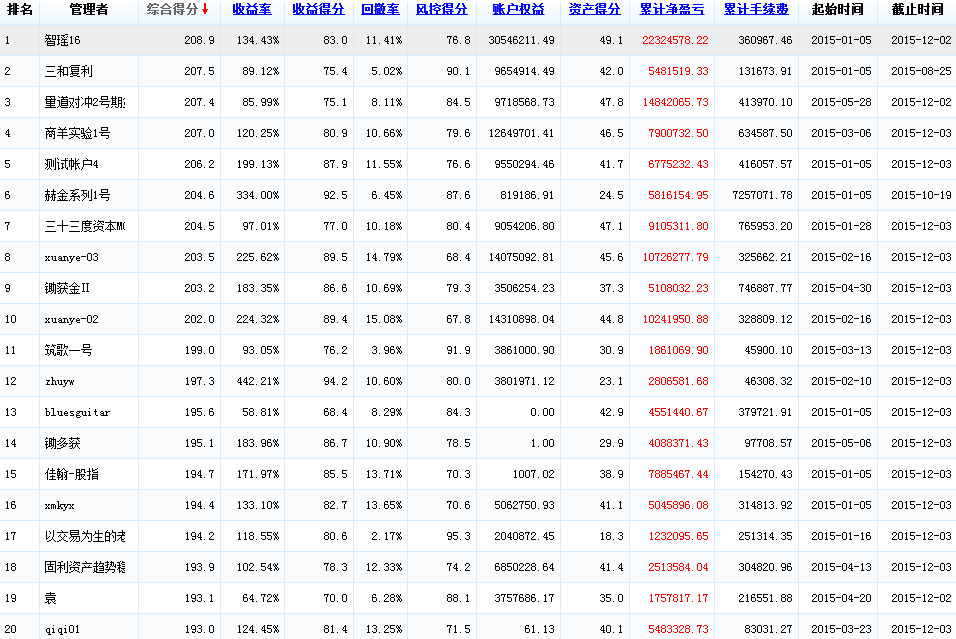Select the 测试帐户4 manager entry
Image resolution: width=956 pixels, height=639 pixels.
click(x=71, y=164)
